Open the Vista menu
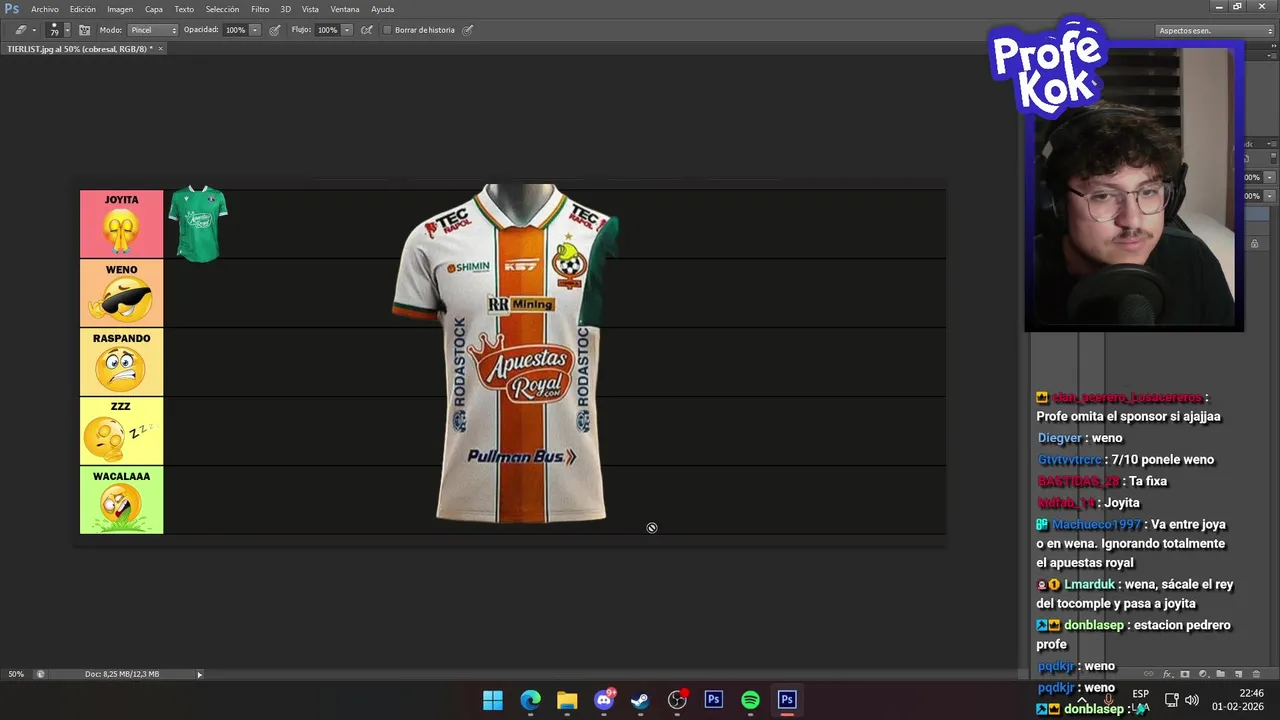The height and width of the screenshot is (720, 1280). point(310,9)
